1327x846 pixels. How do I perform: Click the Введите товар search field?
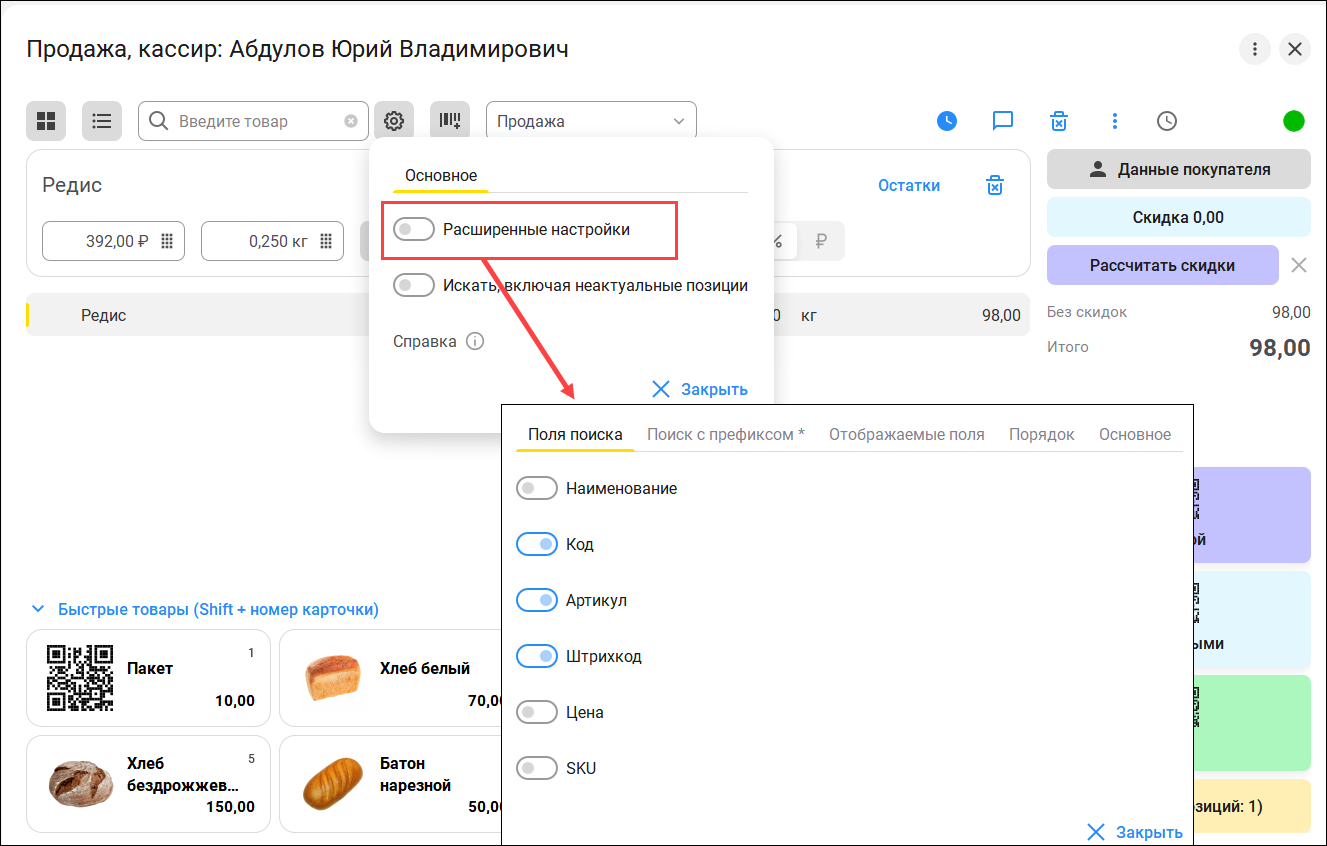coord(258,121)
